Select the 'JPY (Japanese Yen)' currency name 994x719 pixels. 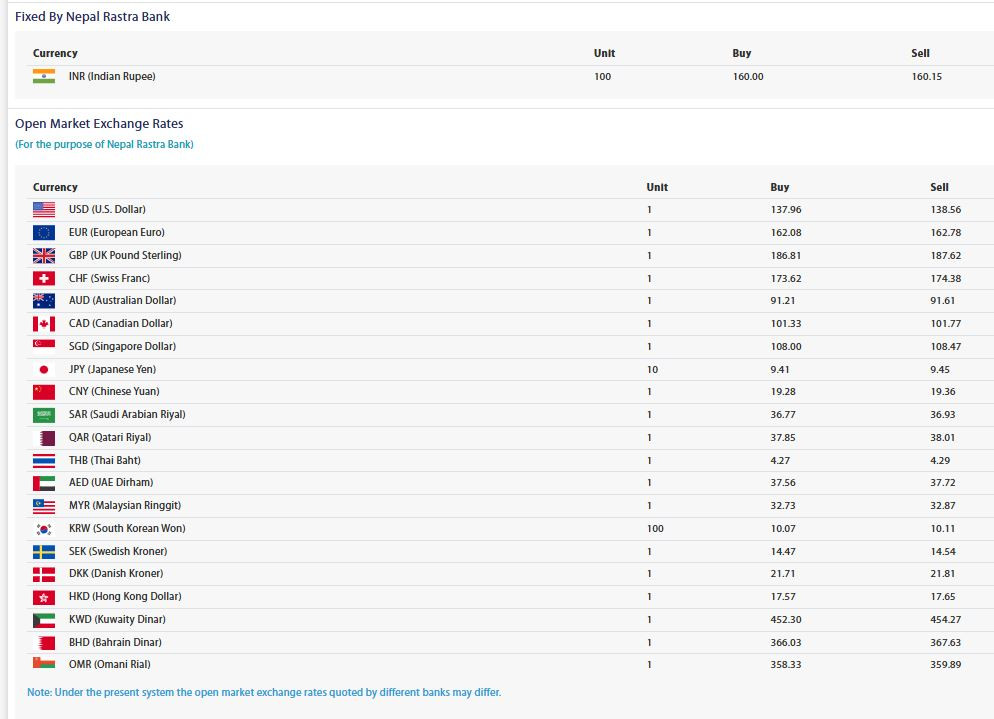(112, 370)
